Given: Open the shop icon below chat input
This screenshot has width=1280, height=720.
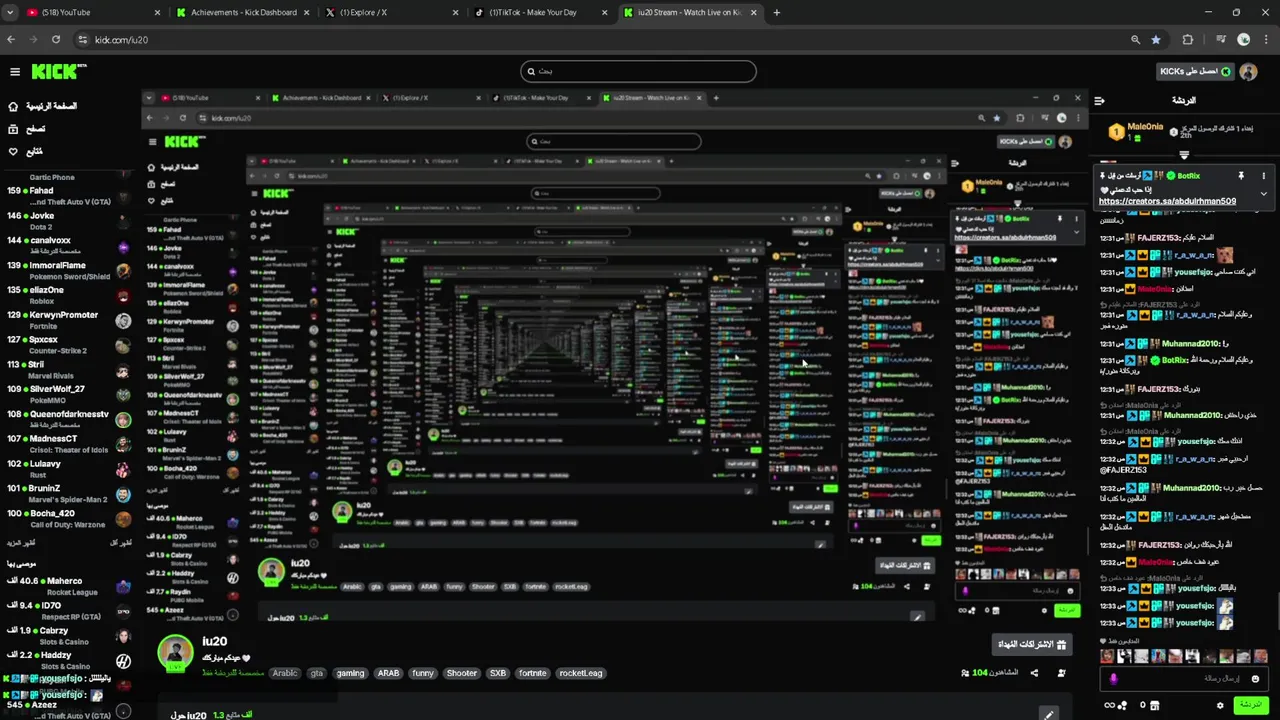Looking at the screenshot, I should tap(1154, 705).
